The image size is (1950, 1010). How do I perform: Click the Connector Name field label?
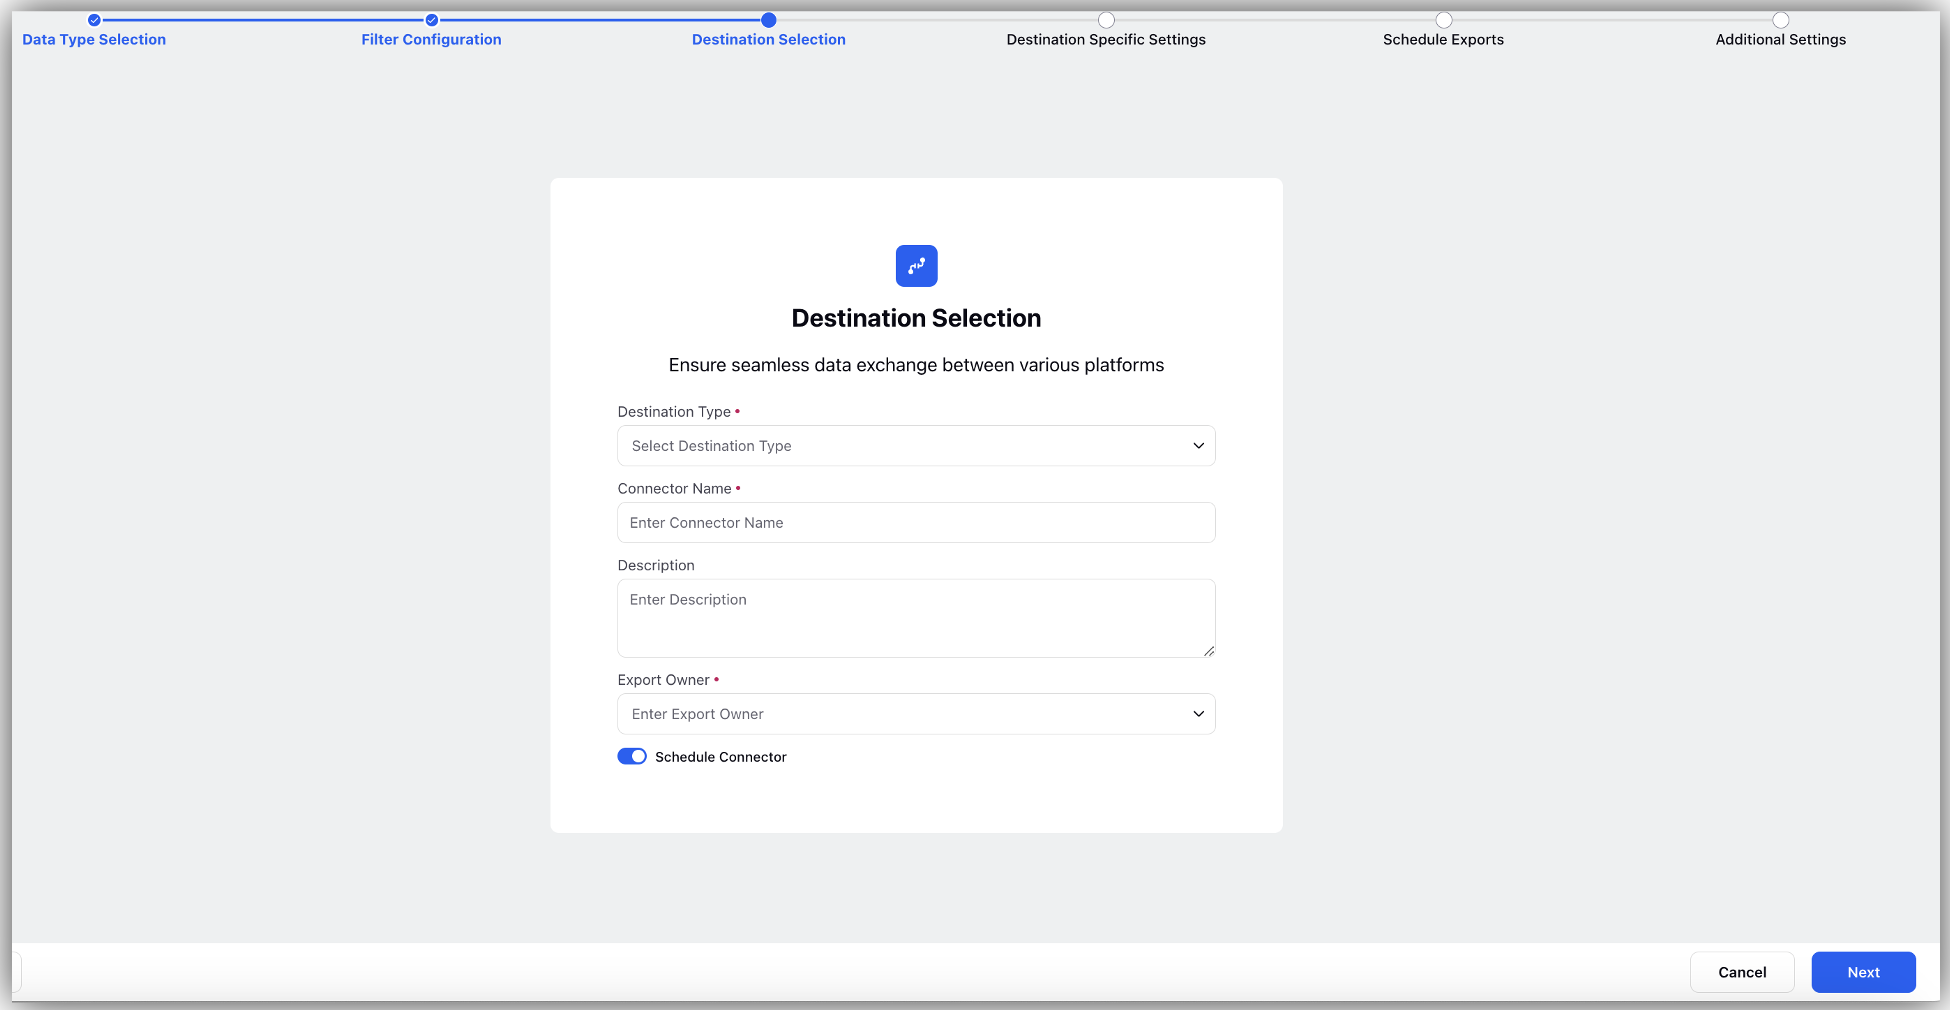(675, 489)
